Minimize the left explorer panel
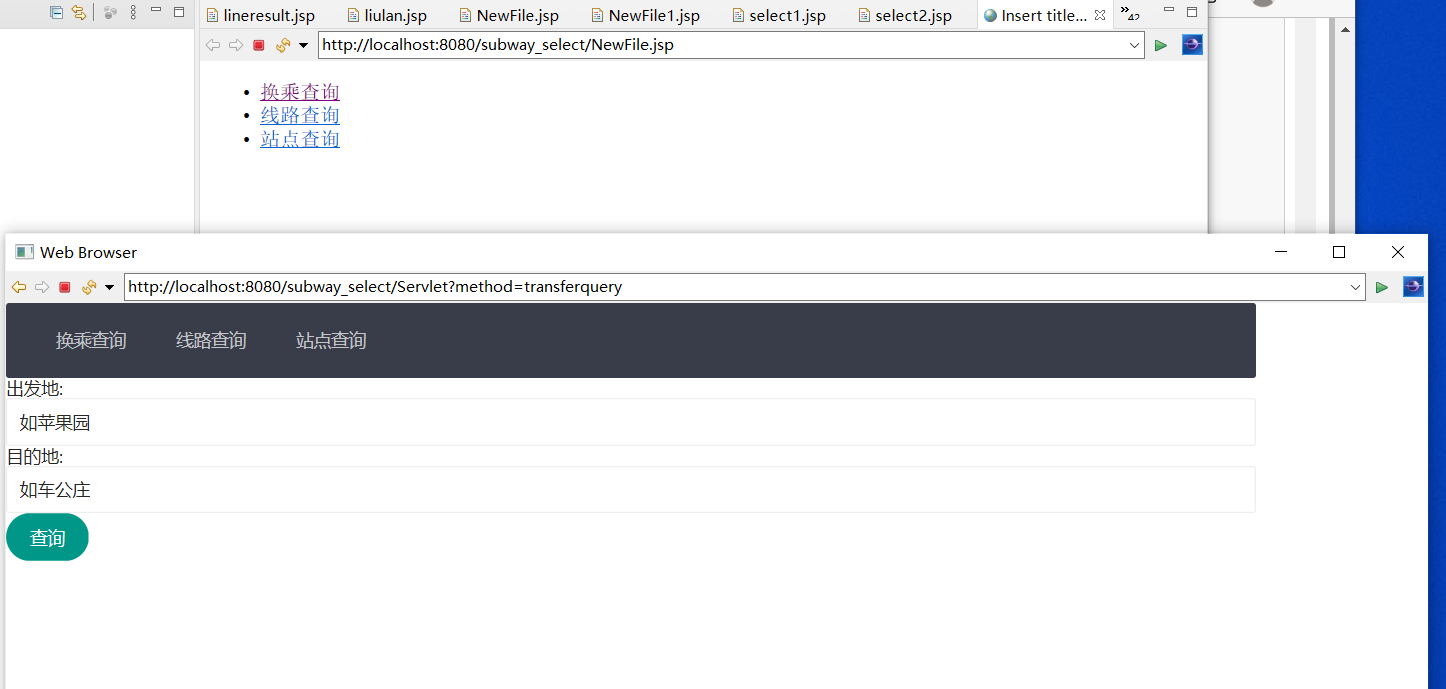This screenshot has width=1446, height=689. pyautogui.click(x=156, y=10)
